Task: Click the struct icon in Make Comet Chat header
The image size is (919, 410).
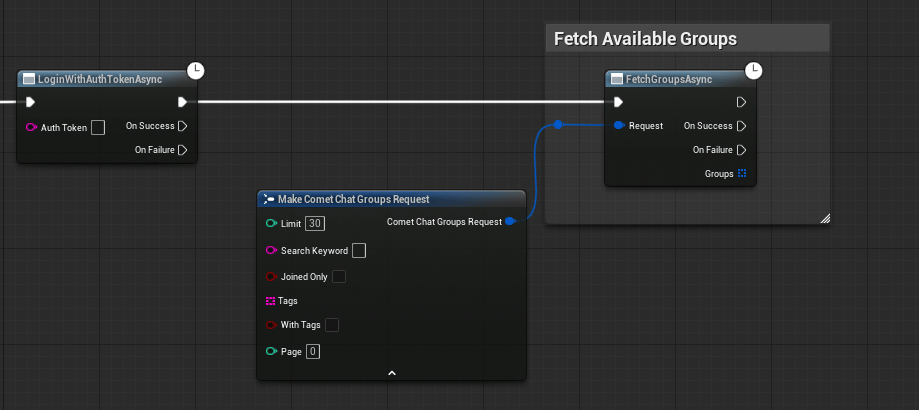Action: tap(269, 199)
